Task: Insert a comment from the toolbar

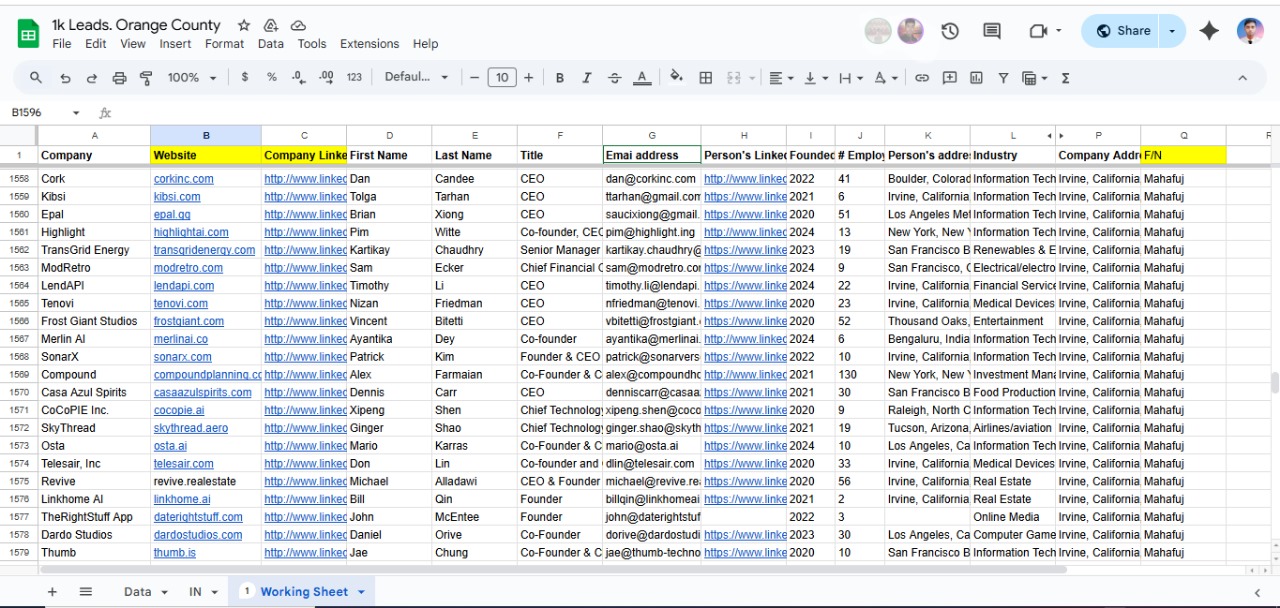Action: [949, 77]
